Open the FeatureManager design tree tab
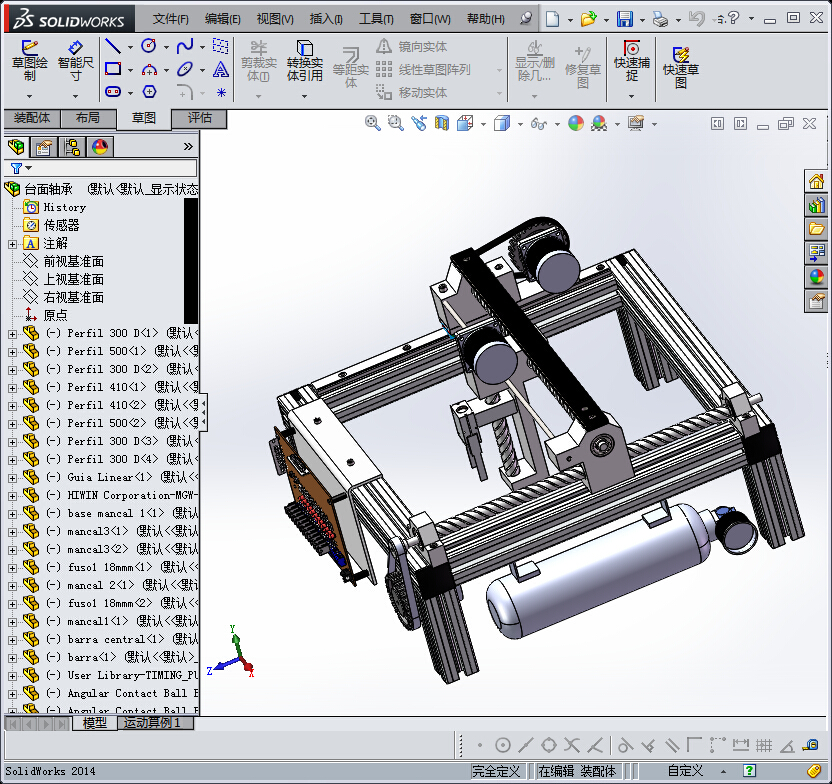832x784 pixels. click(x=16, y=146)
